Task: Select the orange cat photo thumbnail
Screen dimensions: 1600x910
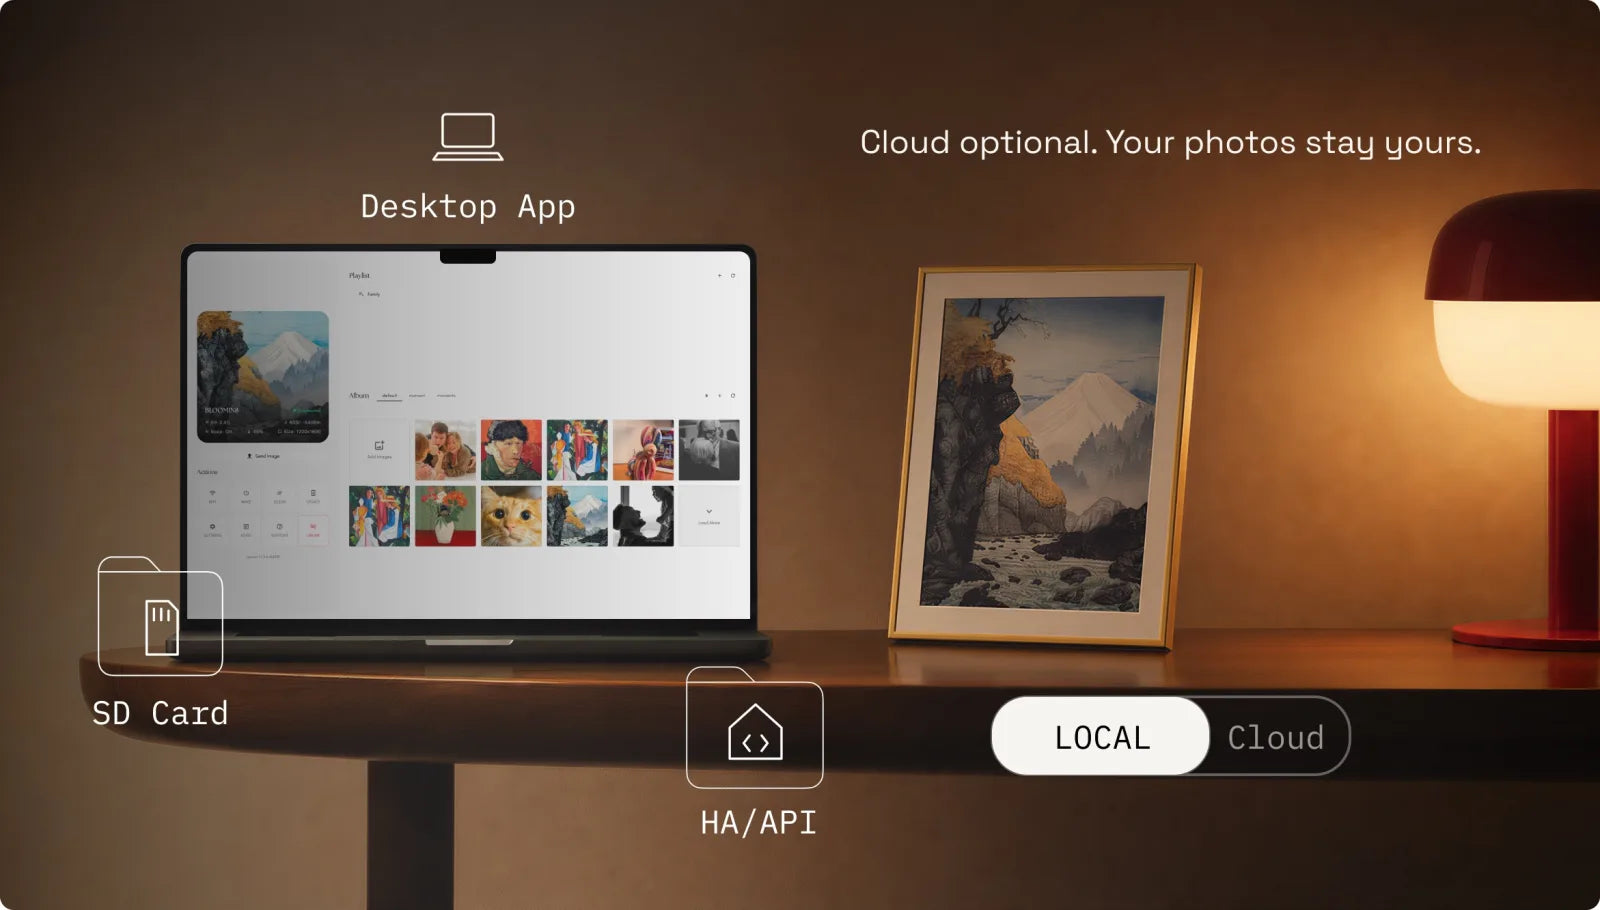Action: (511, 516)
